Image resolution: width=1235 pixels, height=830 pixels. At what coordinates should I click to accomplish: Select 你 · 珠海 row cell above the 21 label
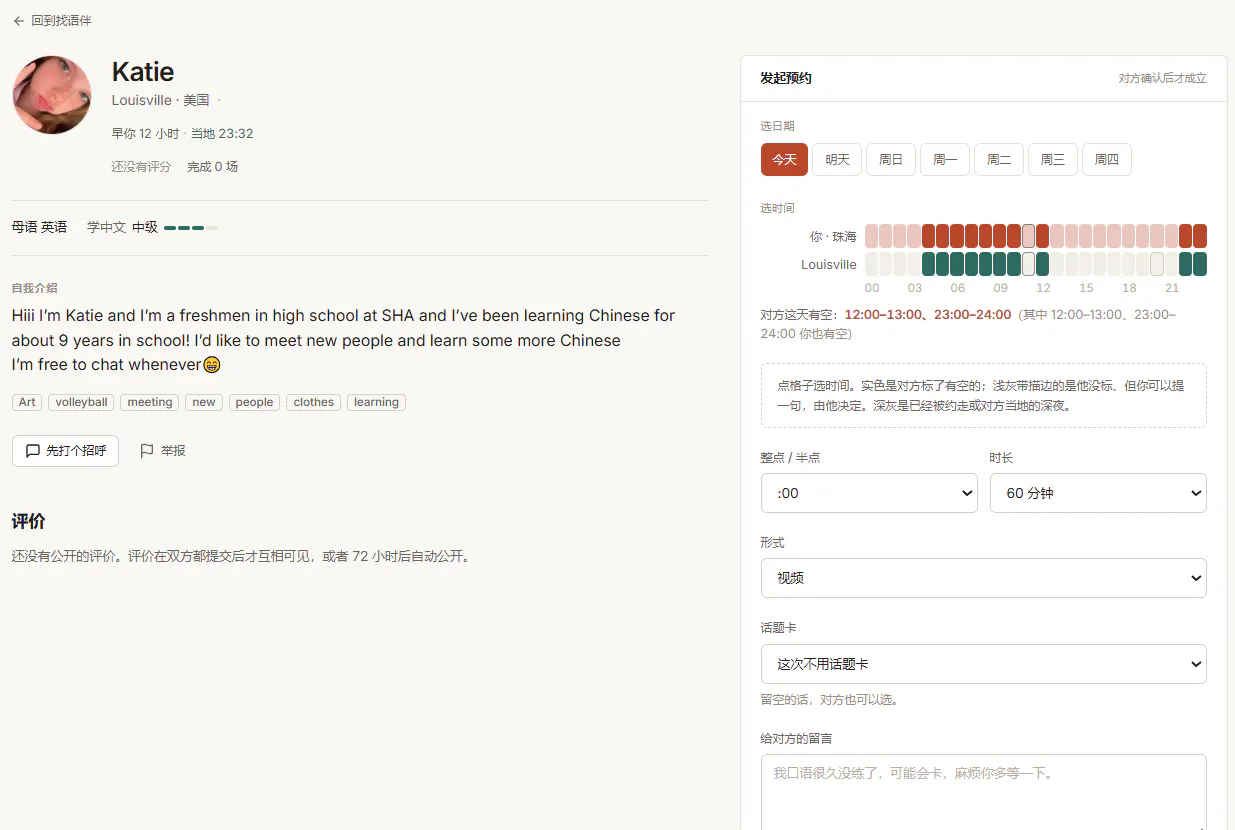1171,236
